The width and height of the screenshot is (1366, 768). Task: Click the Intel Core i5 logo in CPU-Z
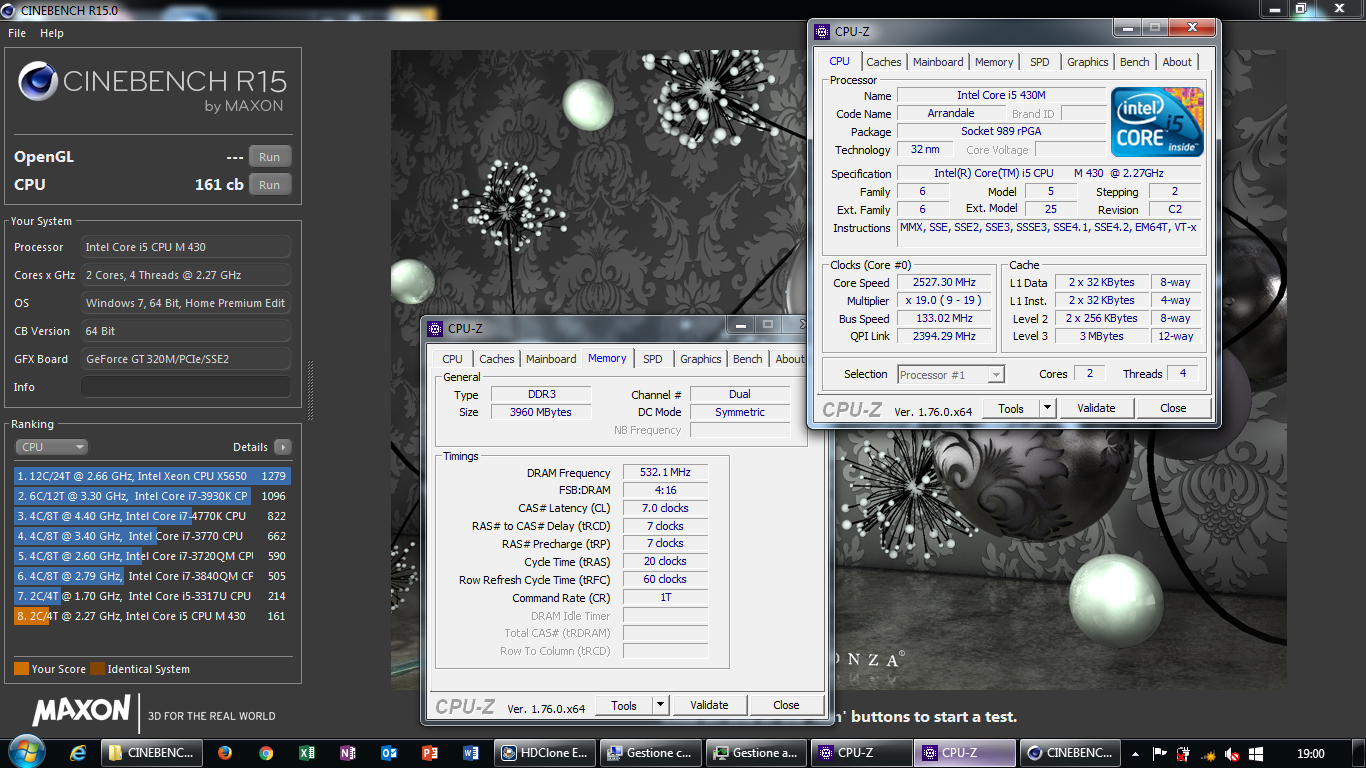click(1157, 122)
